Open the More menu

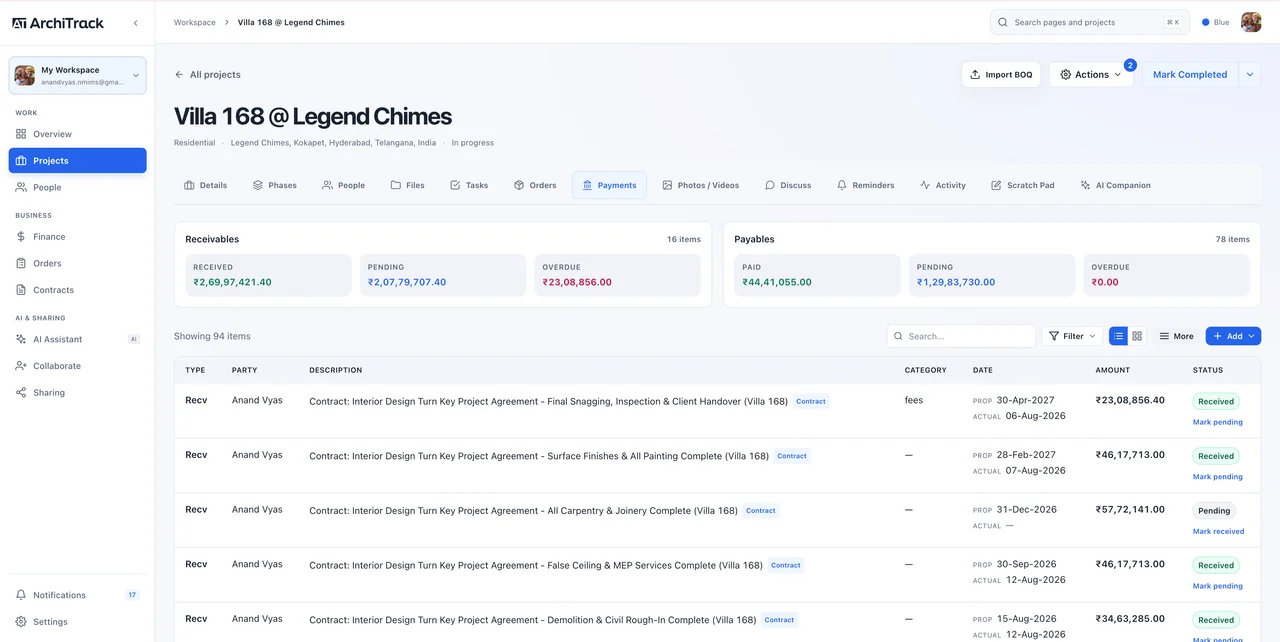1176,336
